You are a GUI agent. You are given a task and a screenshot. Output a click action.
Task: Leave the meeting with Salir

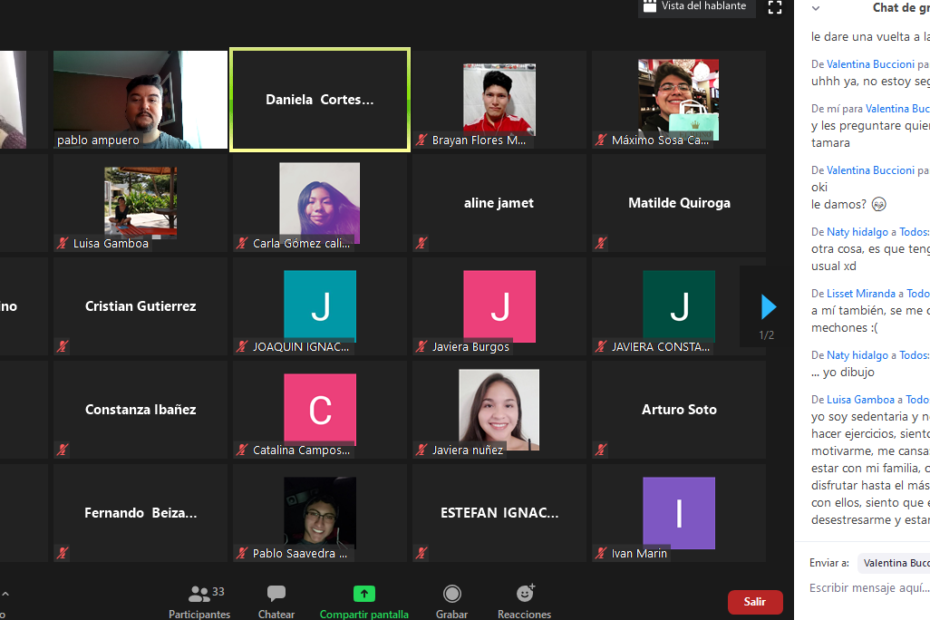(x=754, y=601)
